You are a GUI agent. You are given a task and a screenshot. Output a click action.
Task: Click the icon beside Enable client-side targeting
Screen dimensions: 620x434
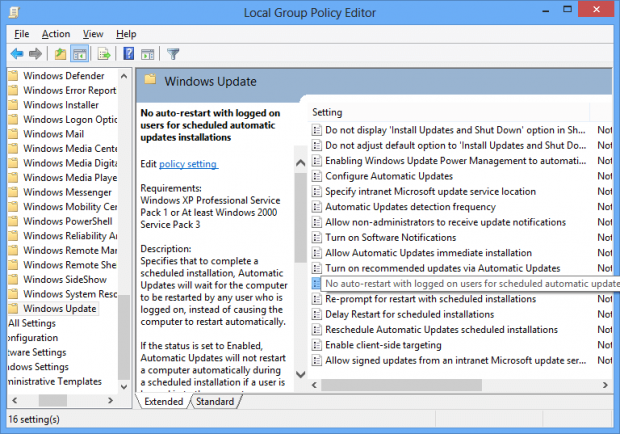(x=317, y=345)
